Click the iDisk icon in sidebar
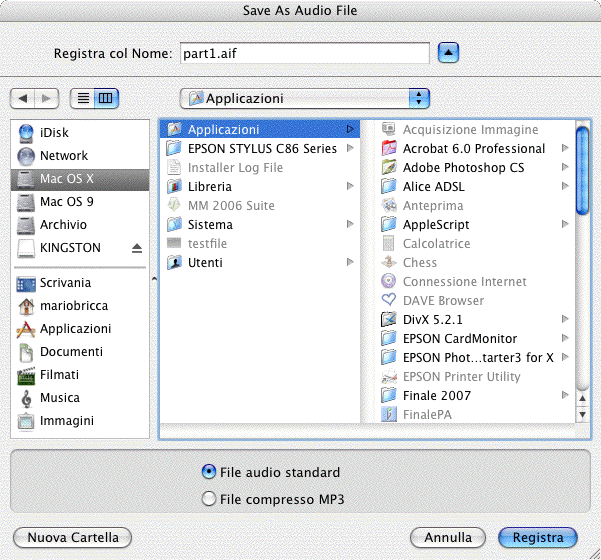 [x=27, y=133]
